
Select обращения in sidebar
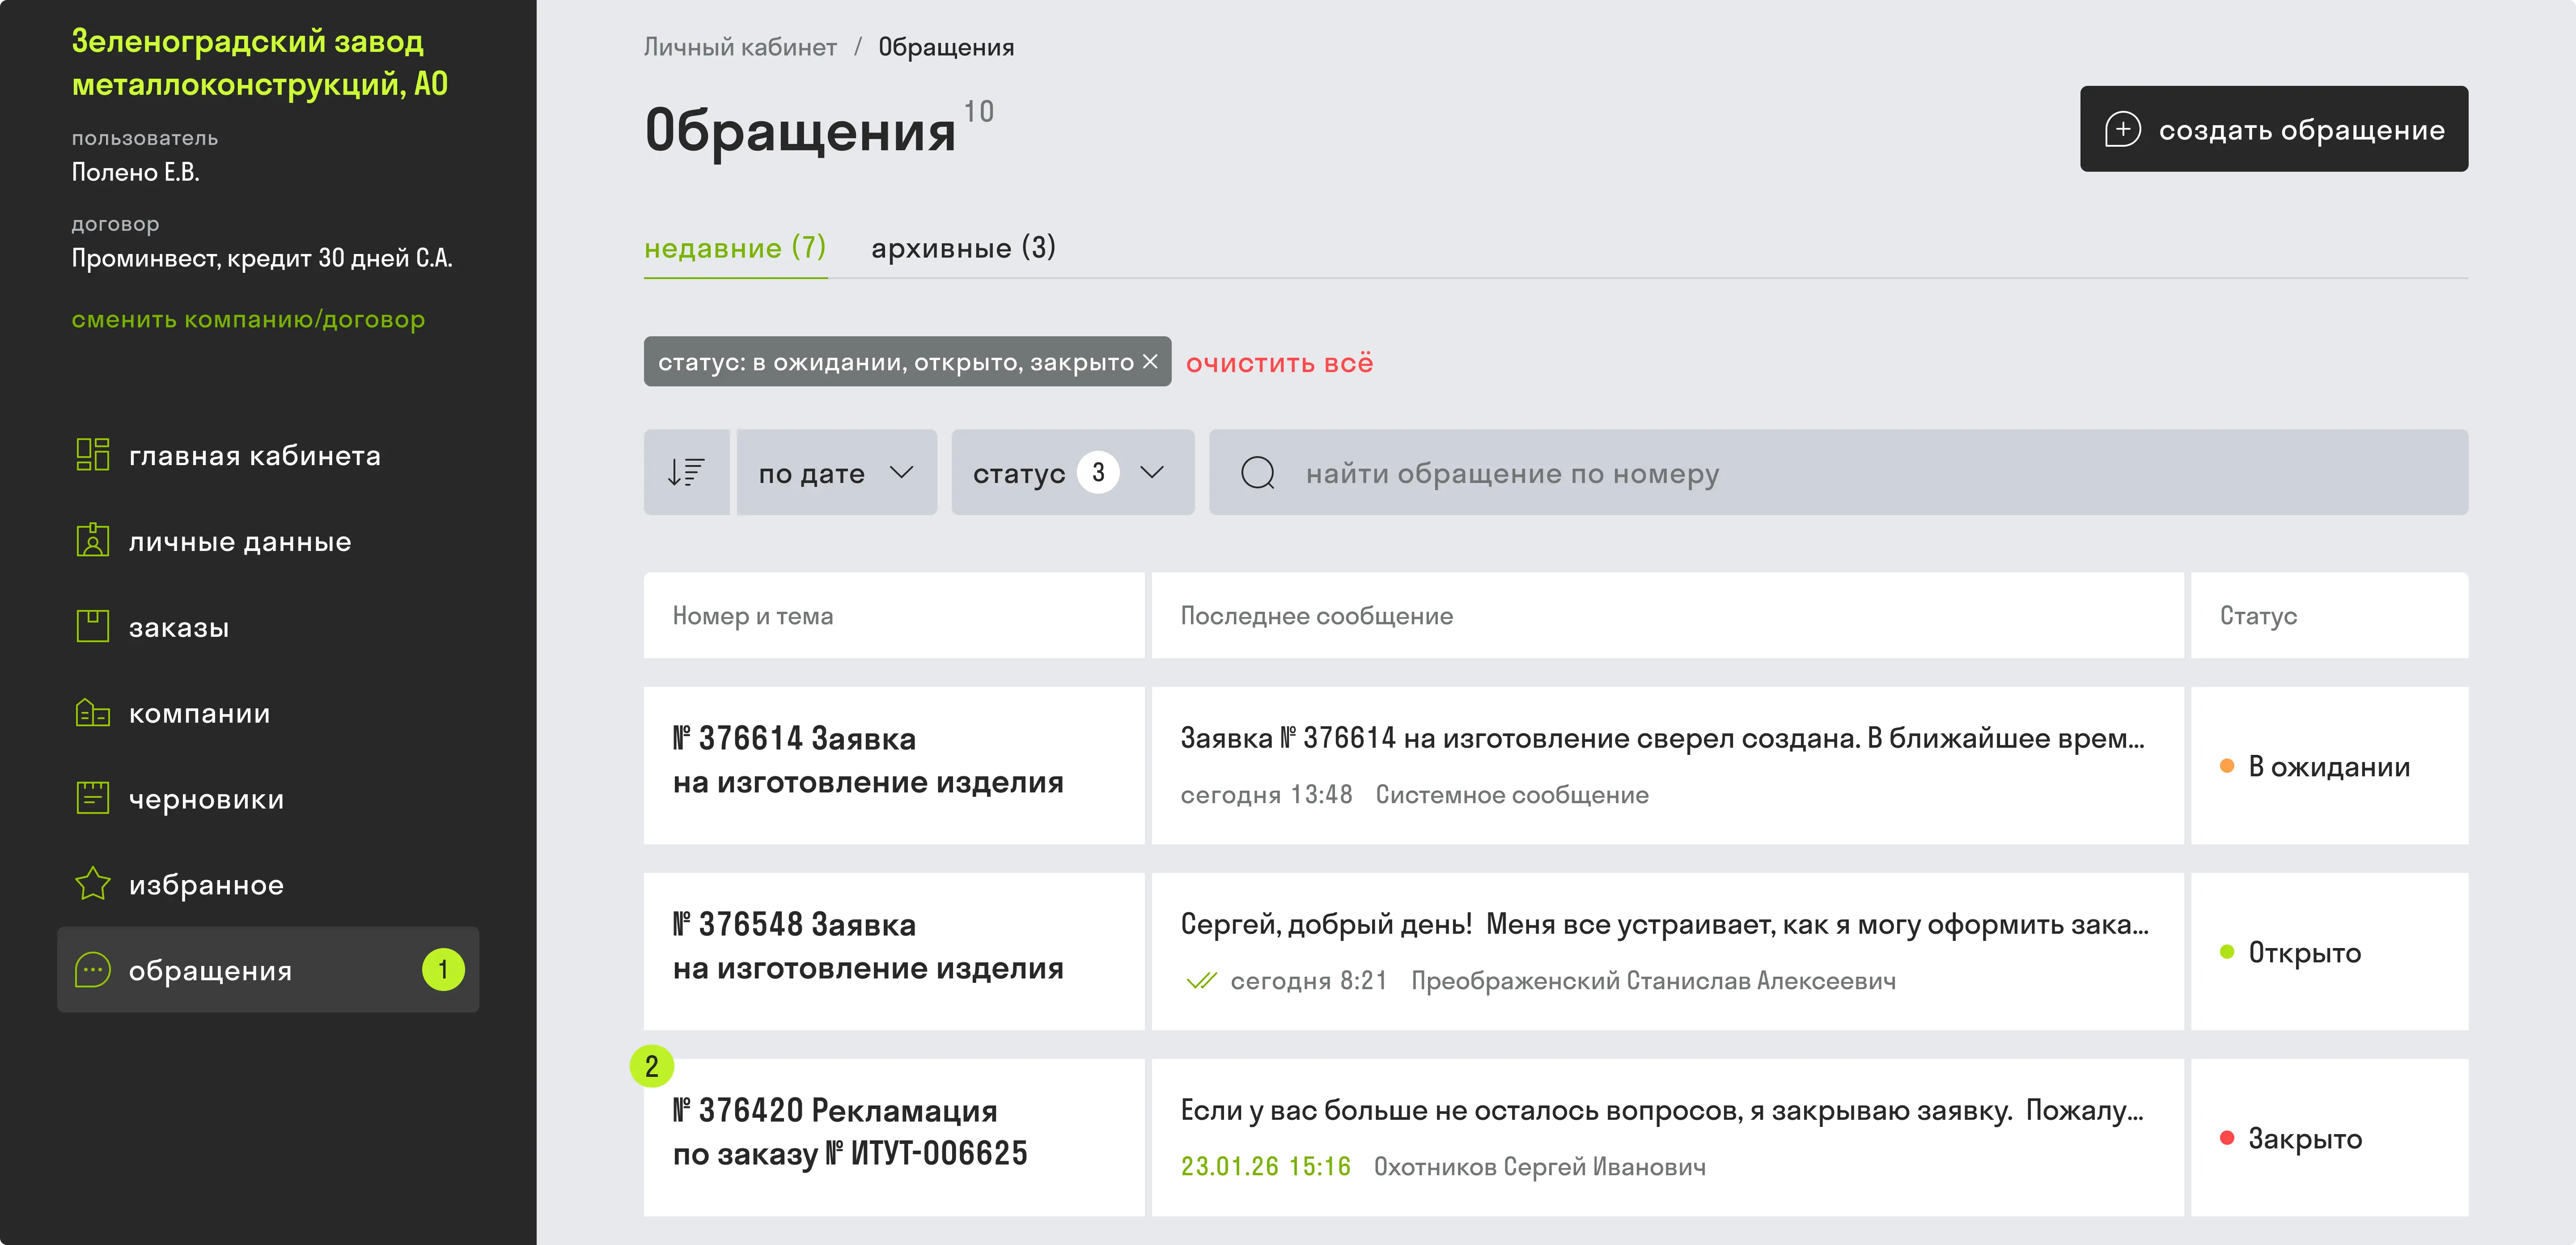(268, 969)
